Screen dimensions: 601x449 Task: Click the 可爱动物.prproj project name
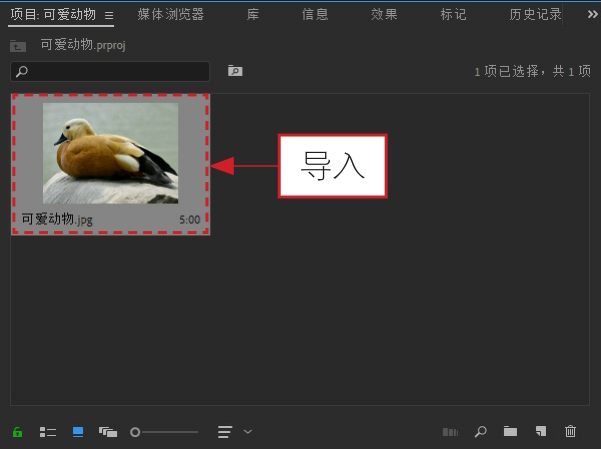83,45
